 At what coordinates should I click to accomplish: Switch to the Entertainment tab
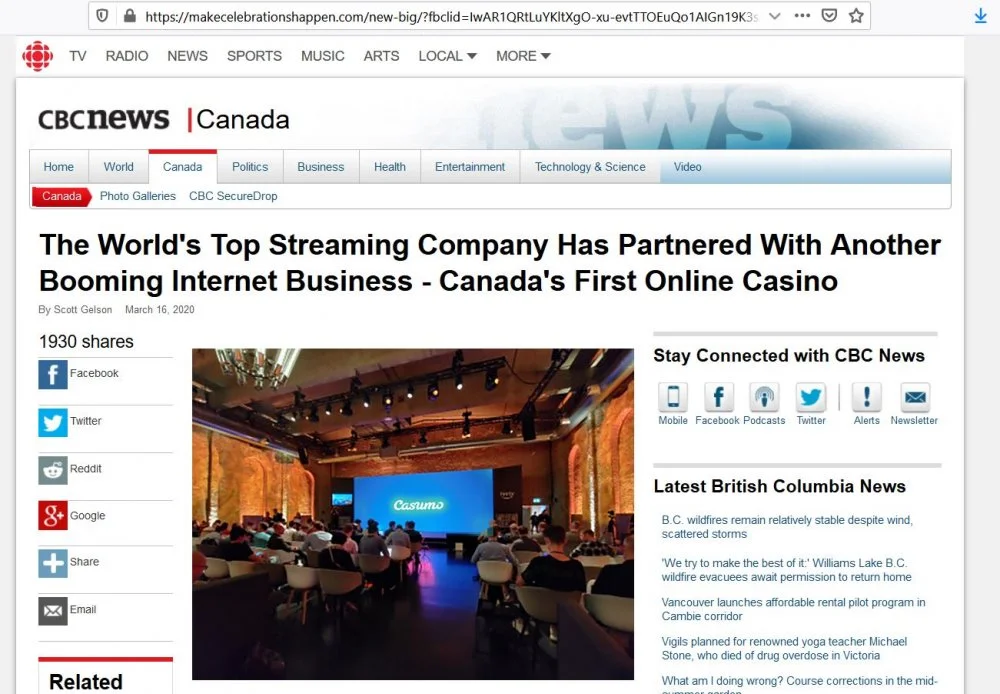point(470,167)
